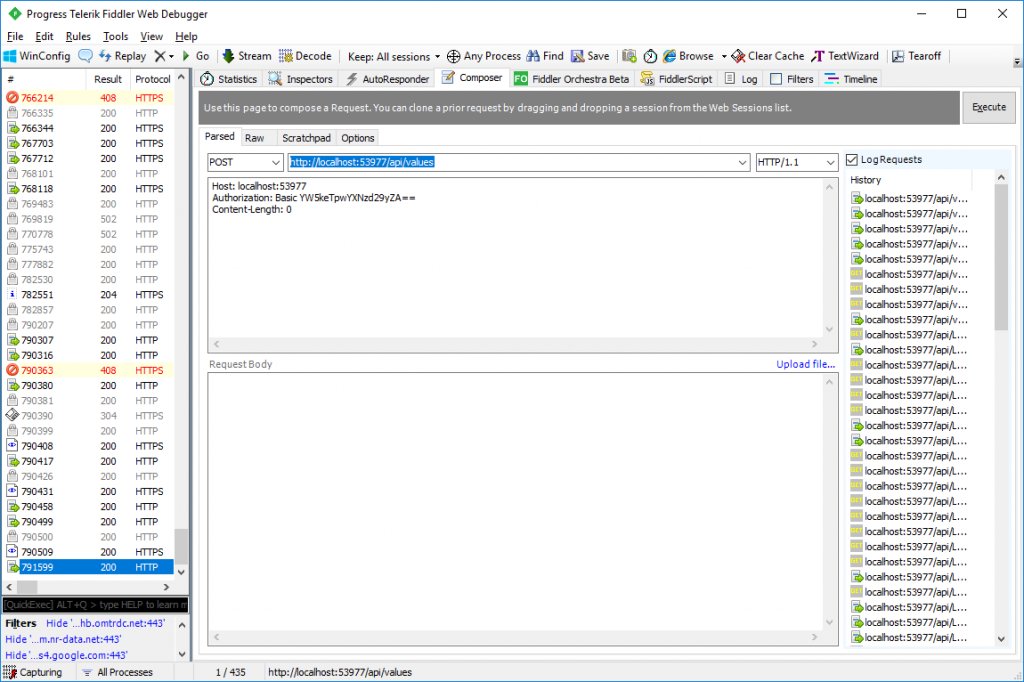Click the WinConfig toolbar icon
1024x682 pixels.
(10, 56)
